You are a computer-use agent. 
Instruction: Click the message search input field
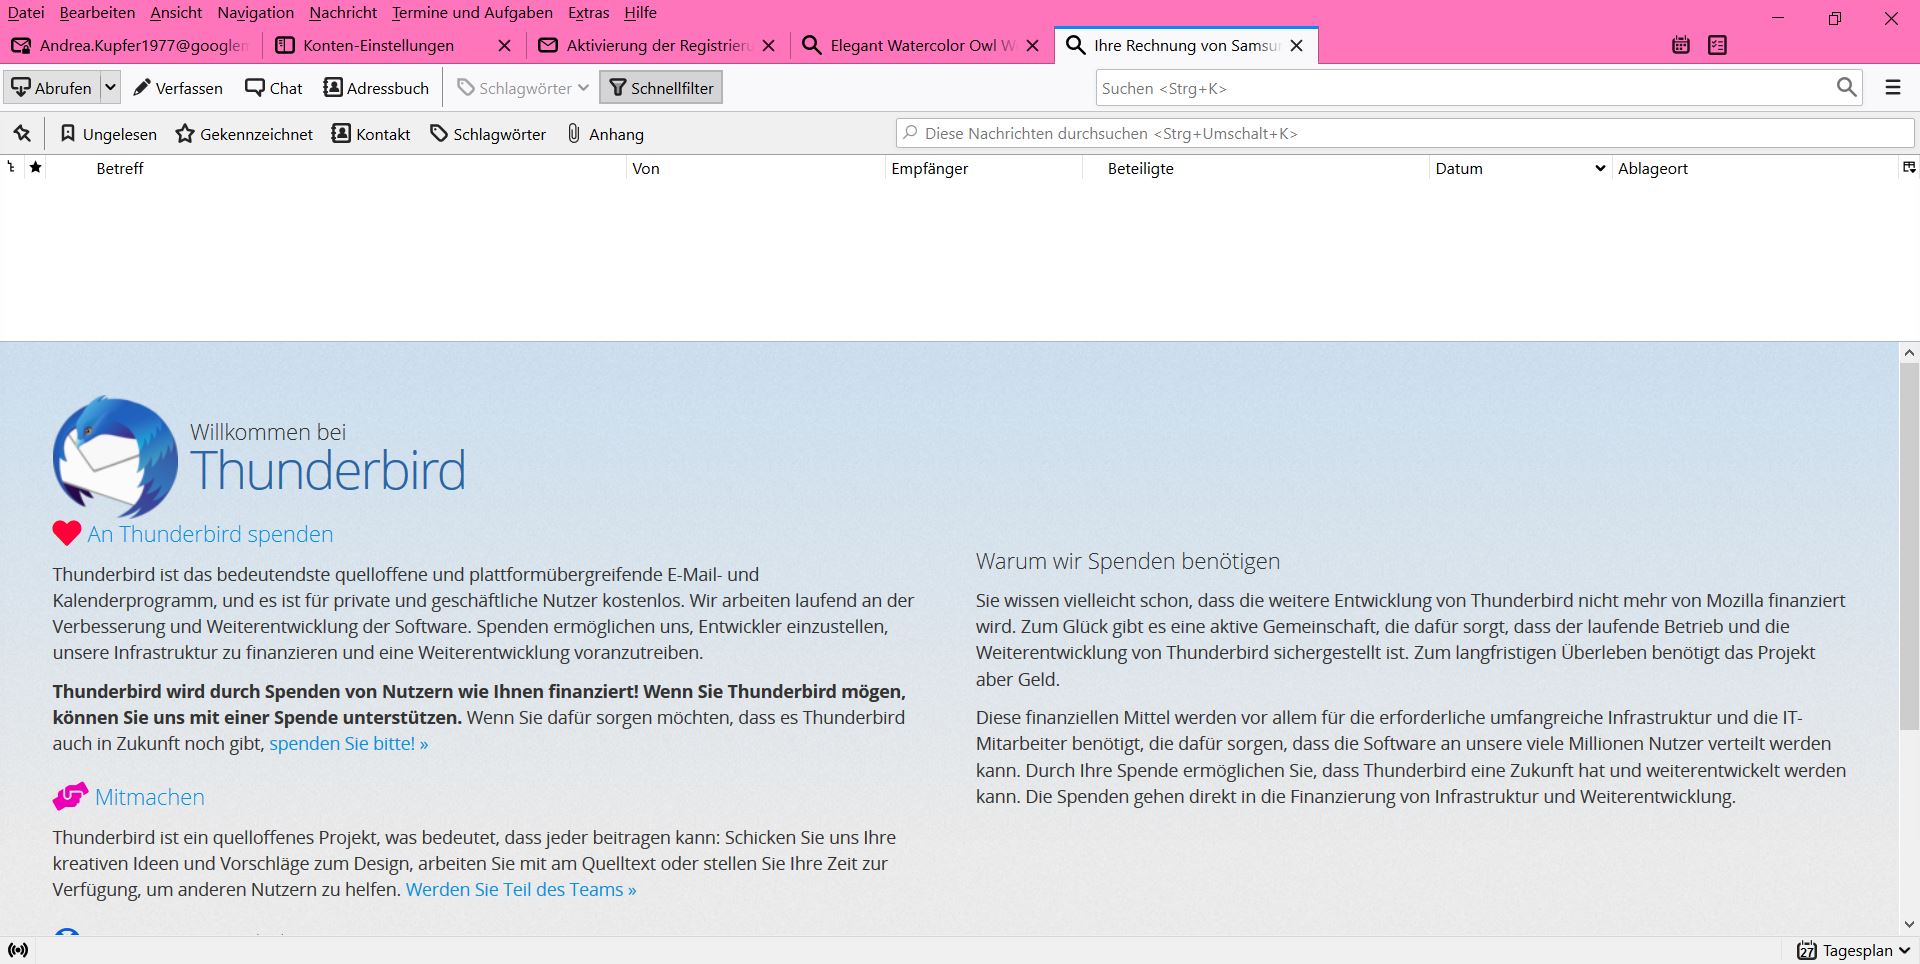pos(1400,133)
